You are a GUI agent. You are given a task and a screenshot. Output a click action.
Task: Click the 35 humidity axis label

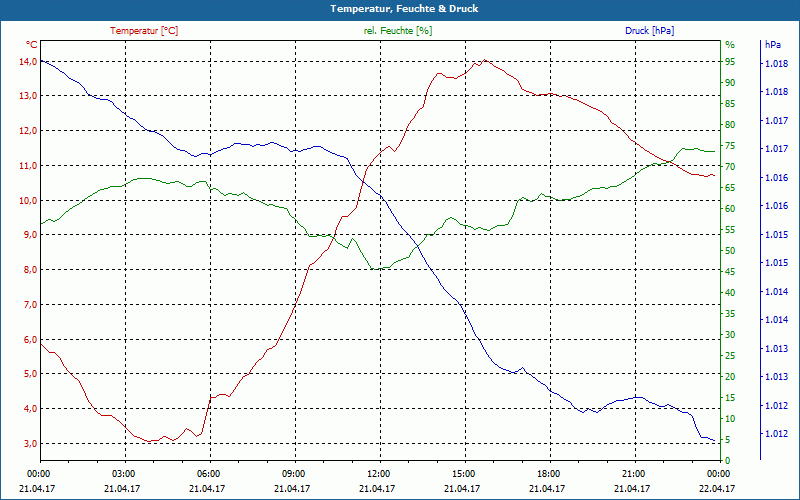pyautogui.click(x=730, y=314)
